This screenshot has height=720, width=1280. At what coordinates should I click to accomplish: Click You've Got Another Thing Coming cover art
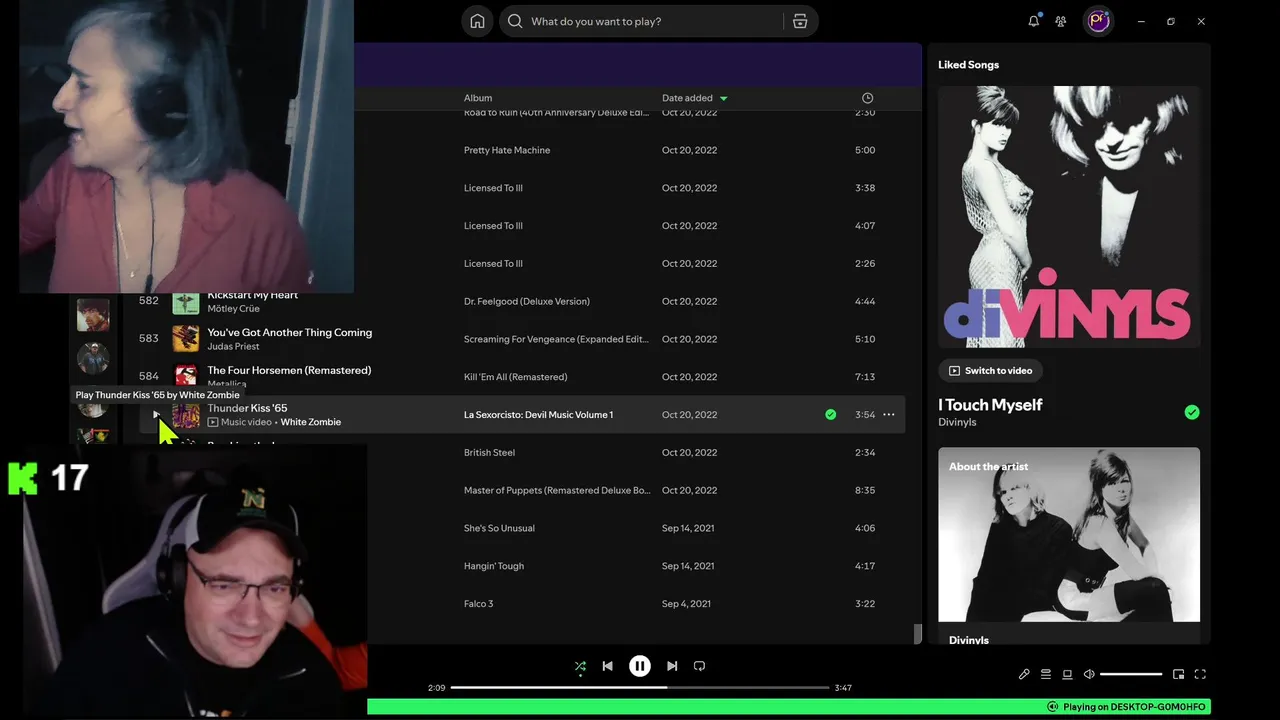[186, 339]
